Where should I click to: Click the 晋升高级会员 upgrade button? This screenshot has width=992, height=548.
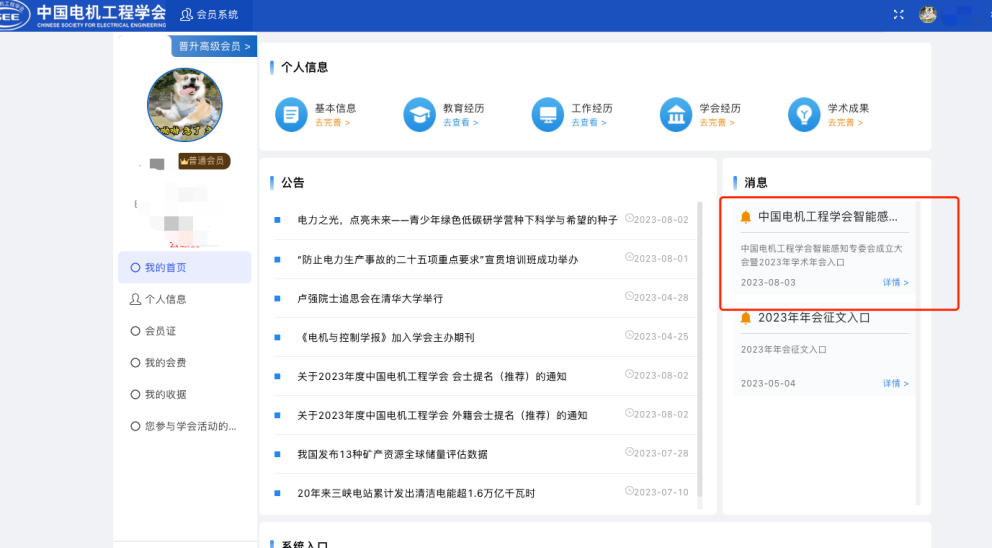(x=214, y=46)
